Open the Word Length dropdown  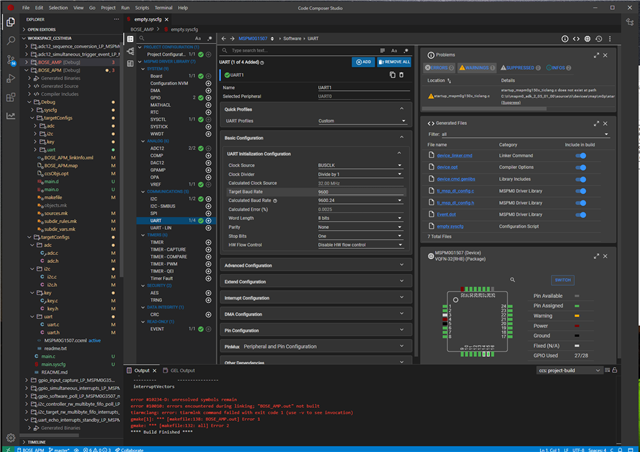(x=360, y=218)
